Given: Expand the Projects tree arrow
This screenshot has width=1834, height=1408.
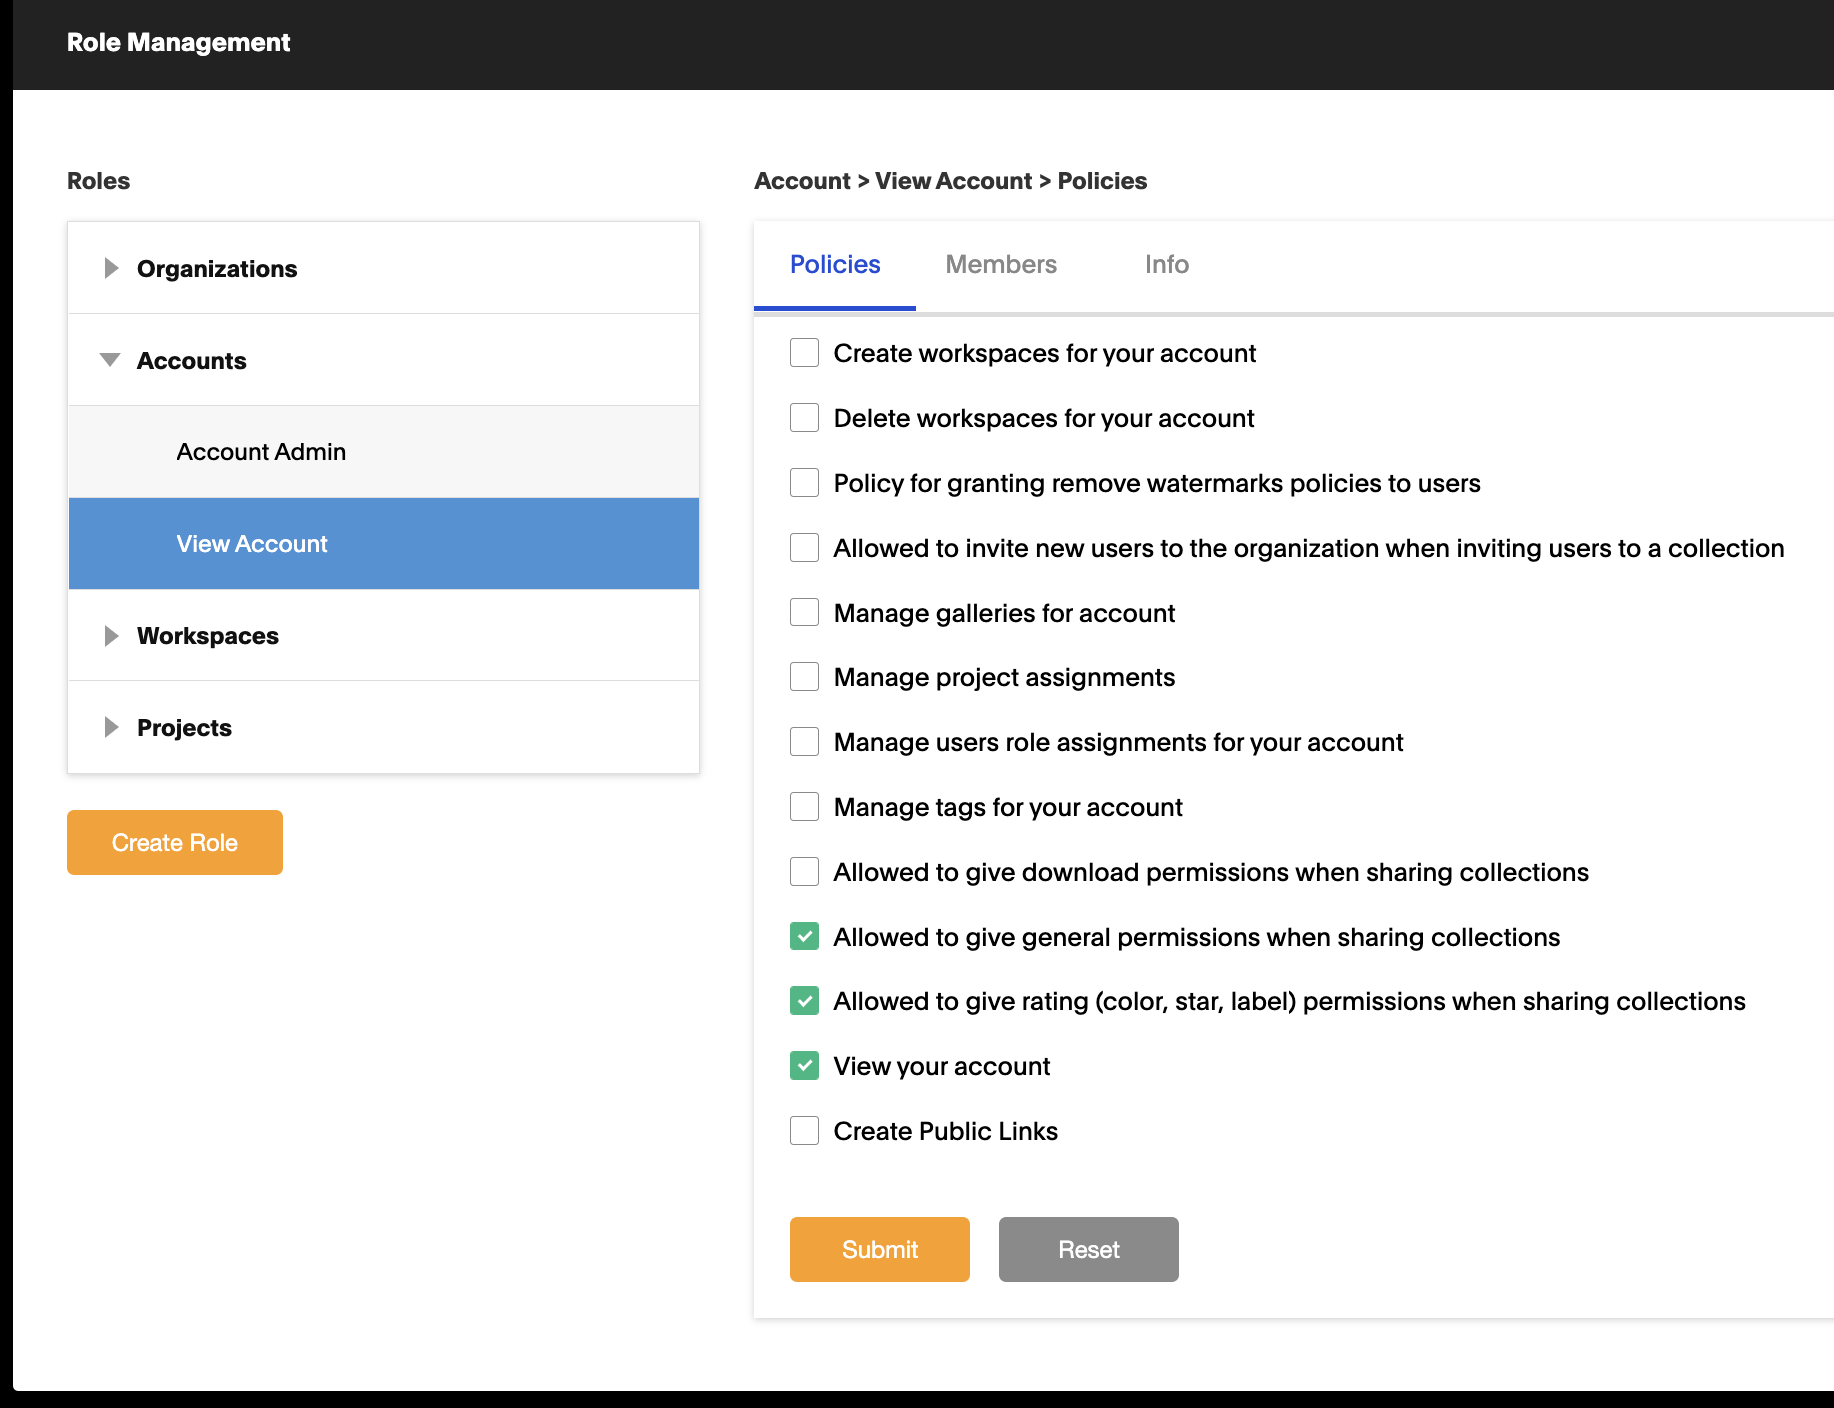Looking at the screenshot, I should (111, 727).
